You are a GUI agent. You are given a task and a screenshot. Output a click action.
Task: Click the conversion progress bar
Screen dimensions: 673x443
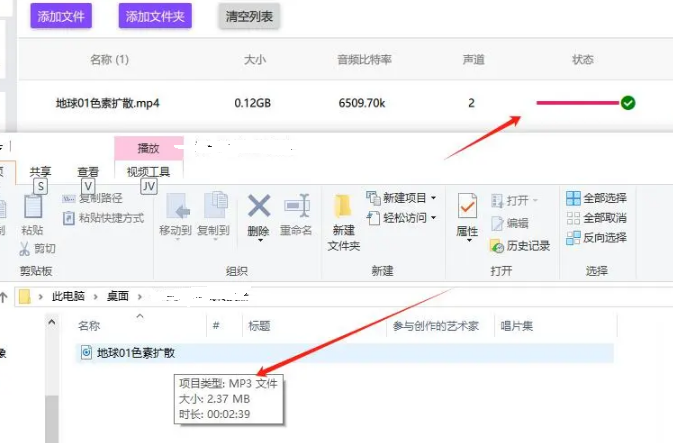pos(578,103)
